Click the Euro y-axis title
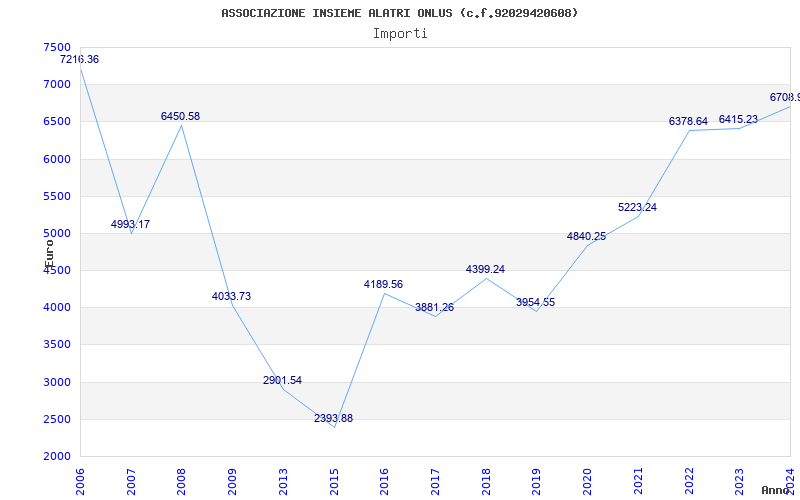The image size is (800, 500). click(49, 254)
